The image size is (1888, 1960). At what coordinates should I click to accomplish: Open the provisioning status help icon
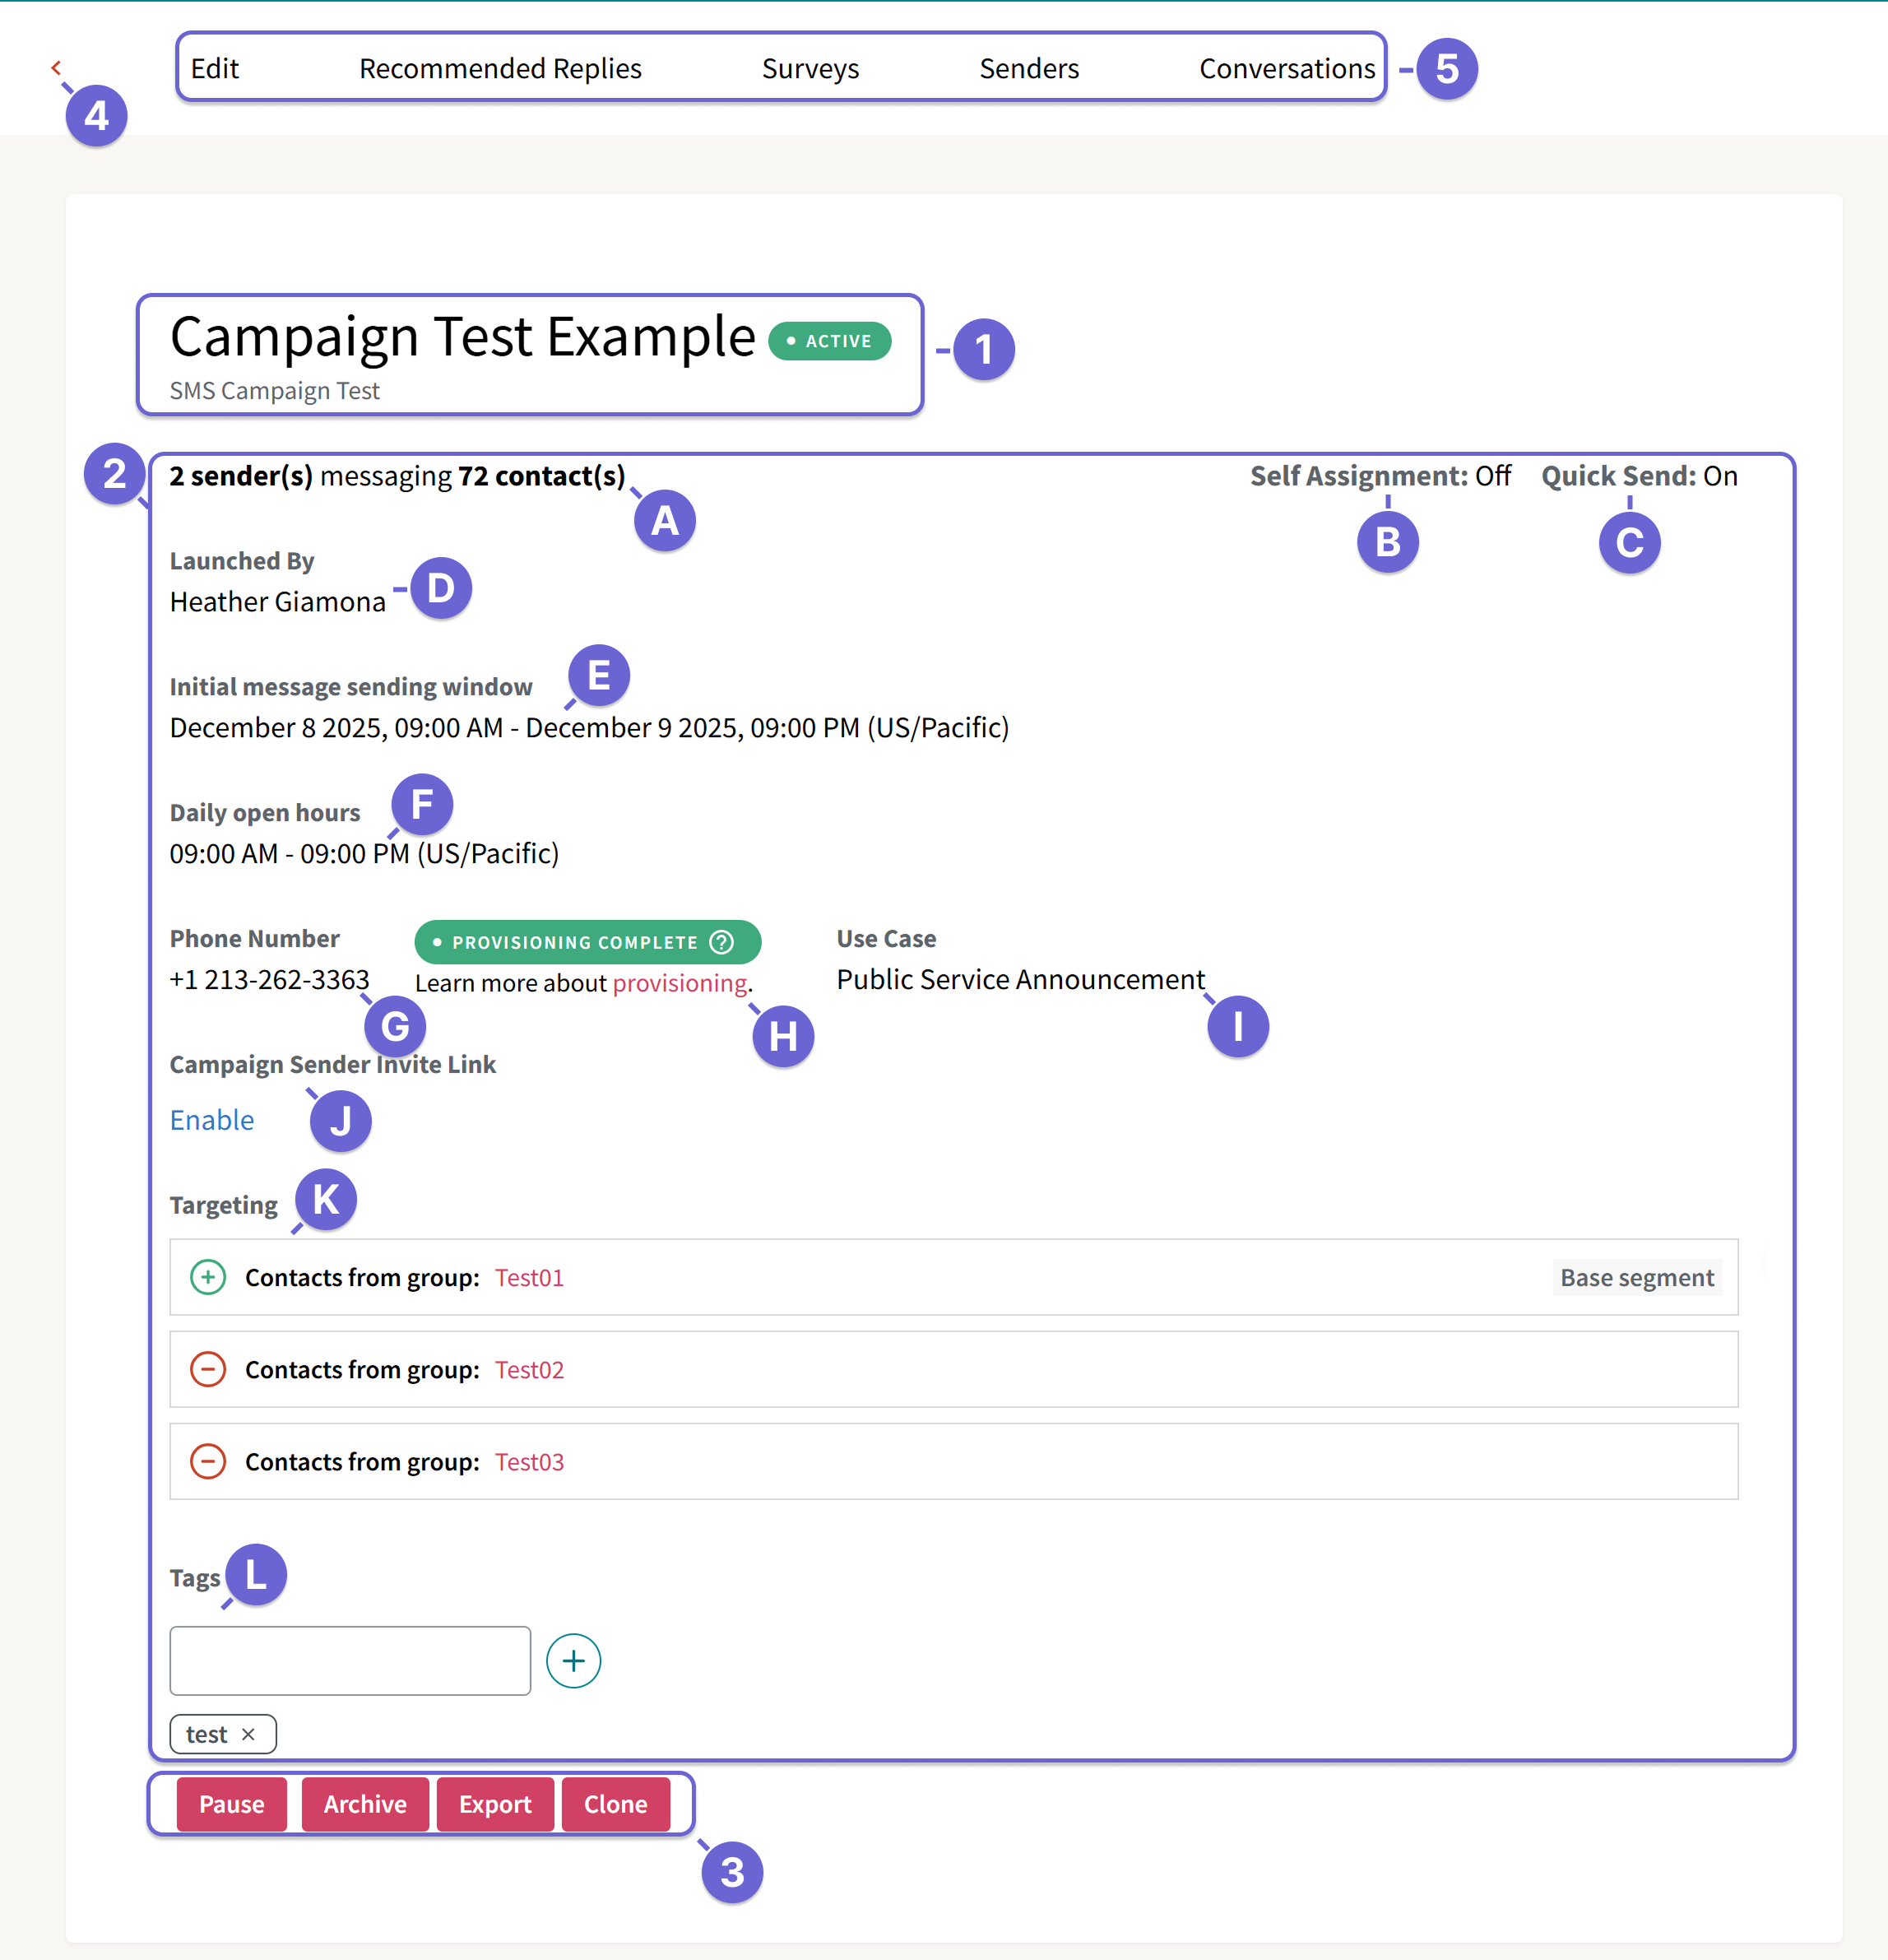coord(722,941)
